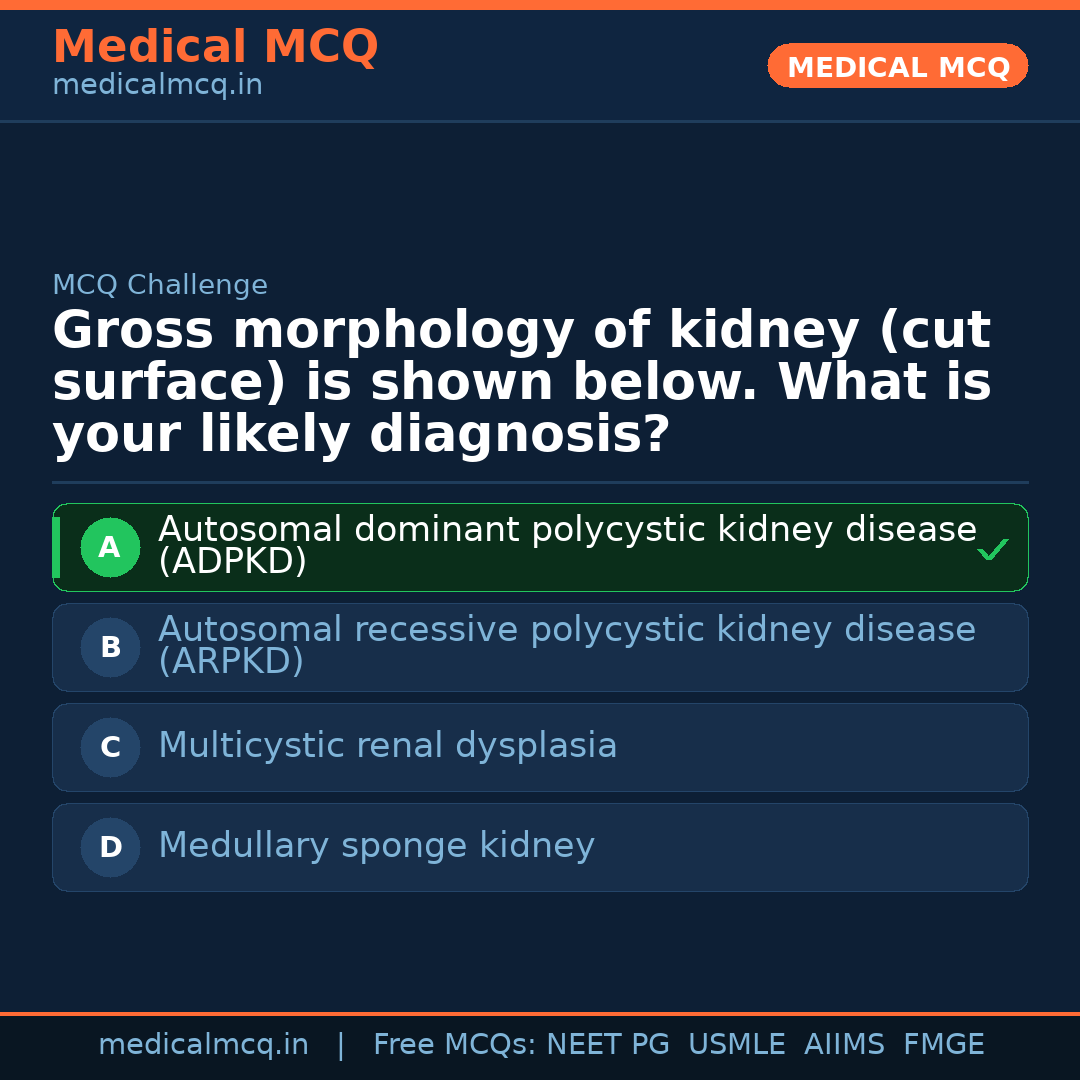1080x1080 pixels.
Task: Click the green checkmark on option A
Action: click(992, 549)
